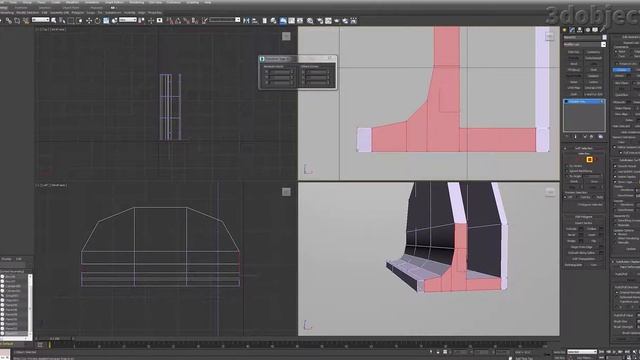Click the ViewCube in the Left viewport

[x=286, y=192]
